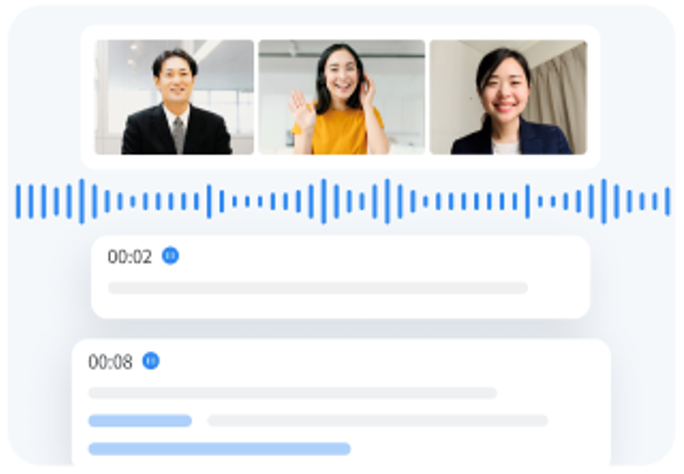Click the pause icon next to 00:02
Image resolution: width=684 pixels, height=474 pixels.
coord(170,256)
